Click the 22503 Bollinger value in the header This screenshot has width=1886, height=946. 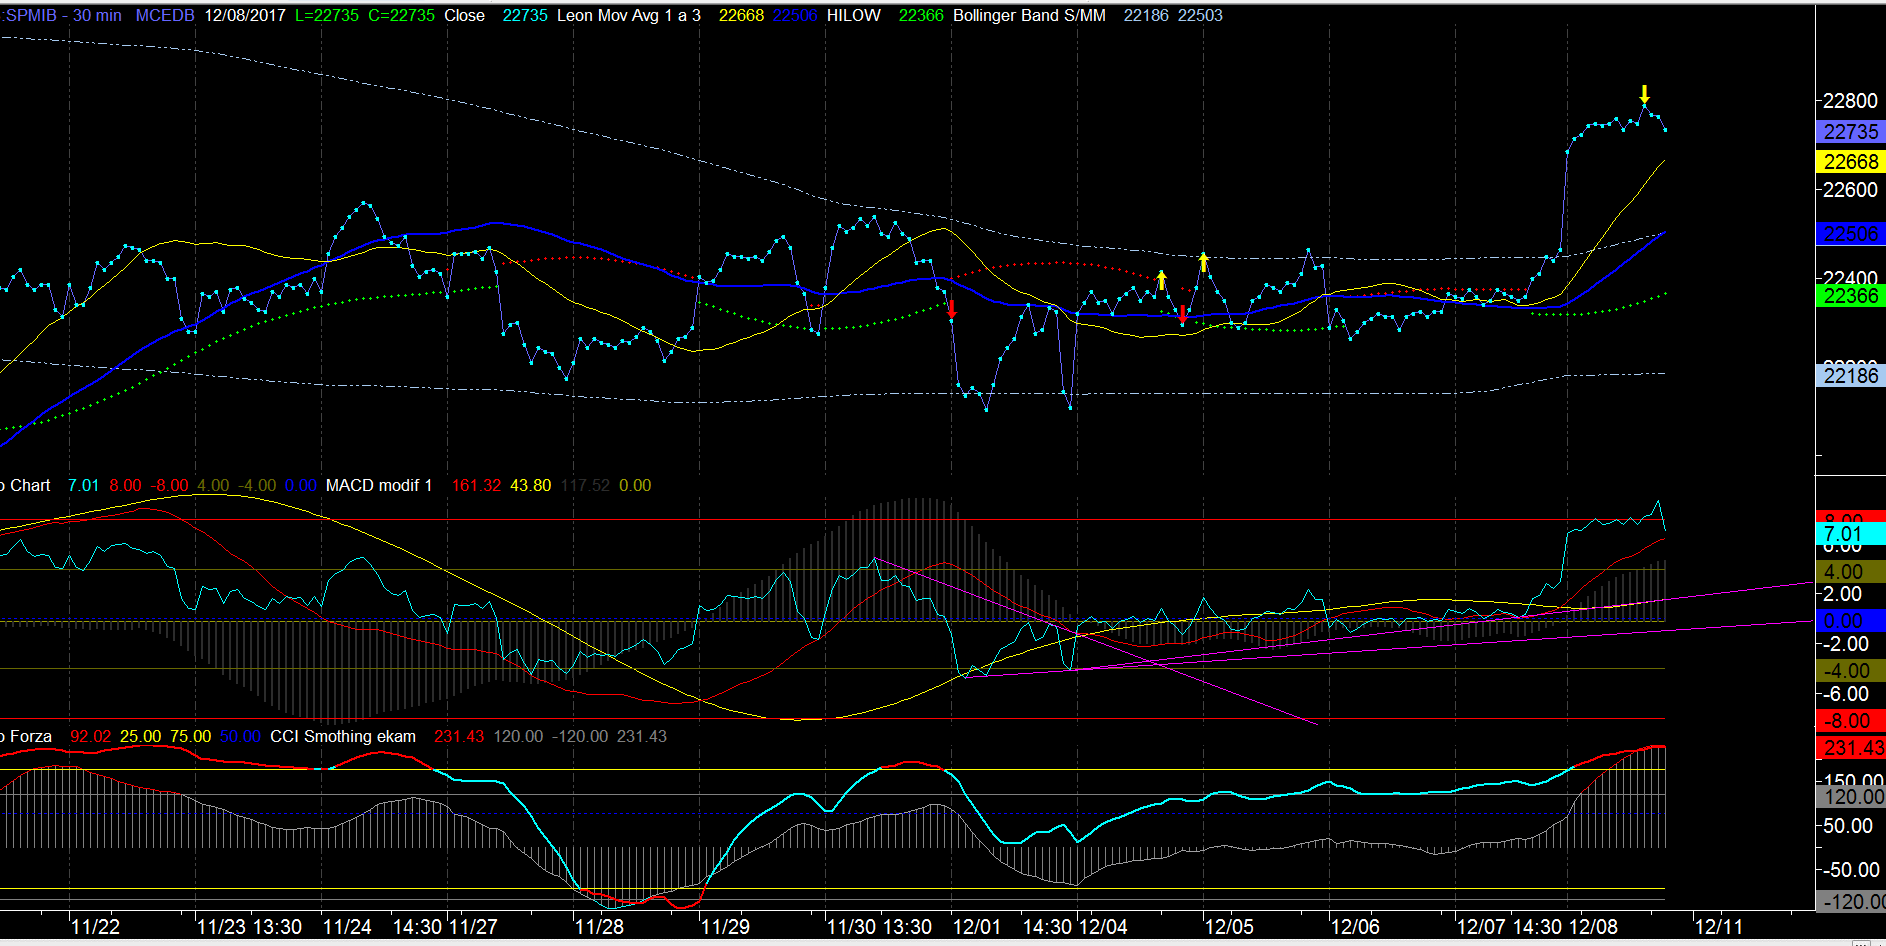[x=1200, y=16]
